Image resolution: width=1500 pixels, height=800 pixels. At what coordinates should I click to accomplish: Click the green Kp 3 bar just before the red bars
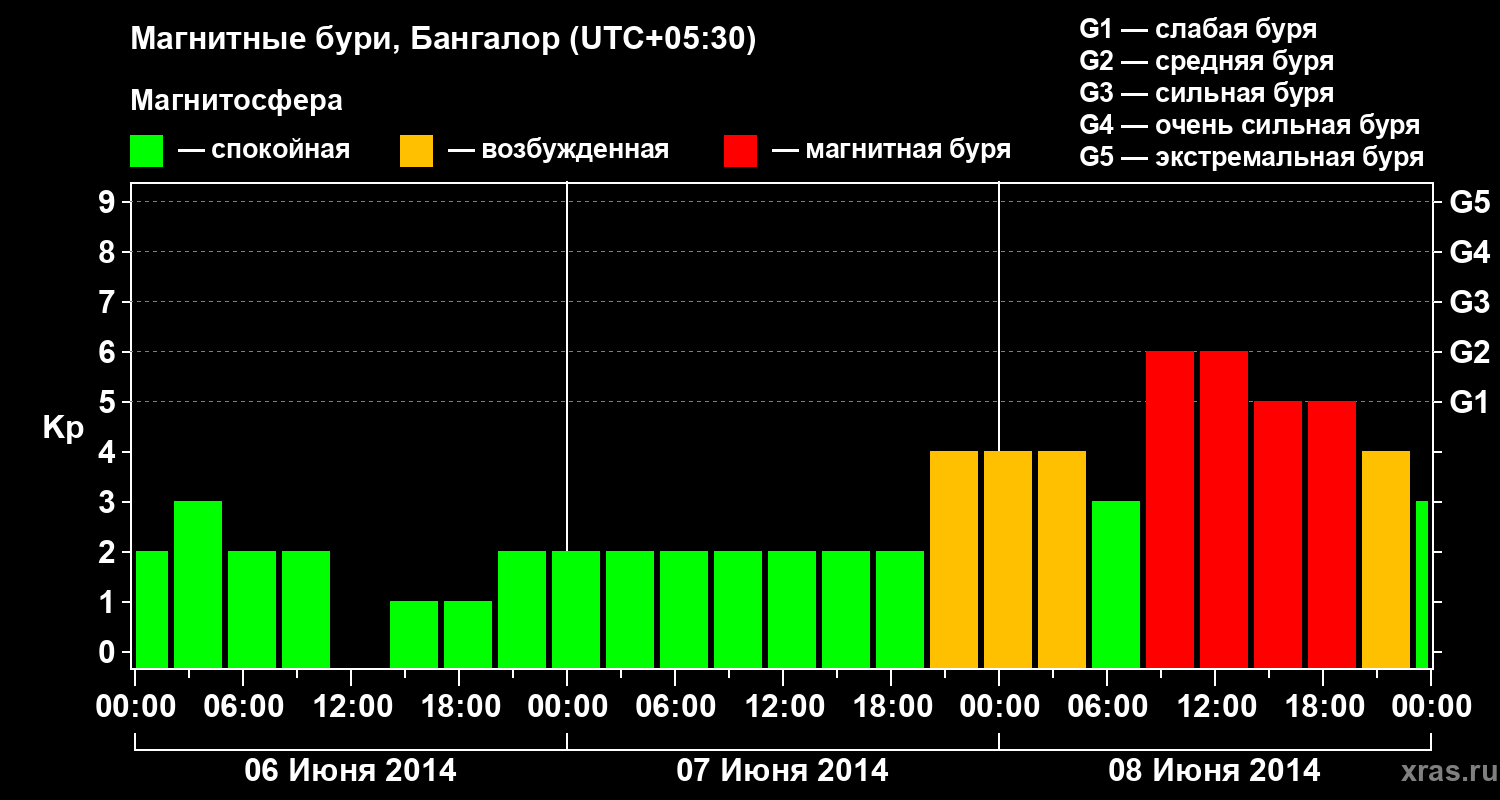click(x=1116, y=584)
